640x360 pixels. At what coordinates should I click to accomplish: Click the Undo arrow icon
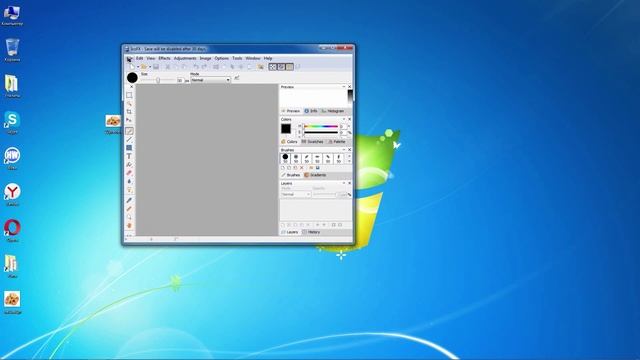pyautogui.click(x=196, y=67)
